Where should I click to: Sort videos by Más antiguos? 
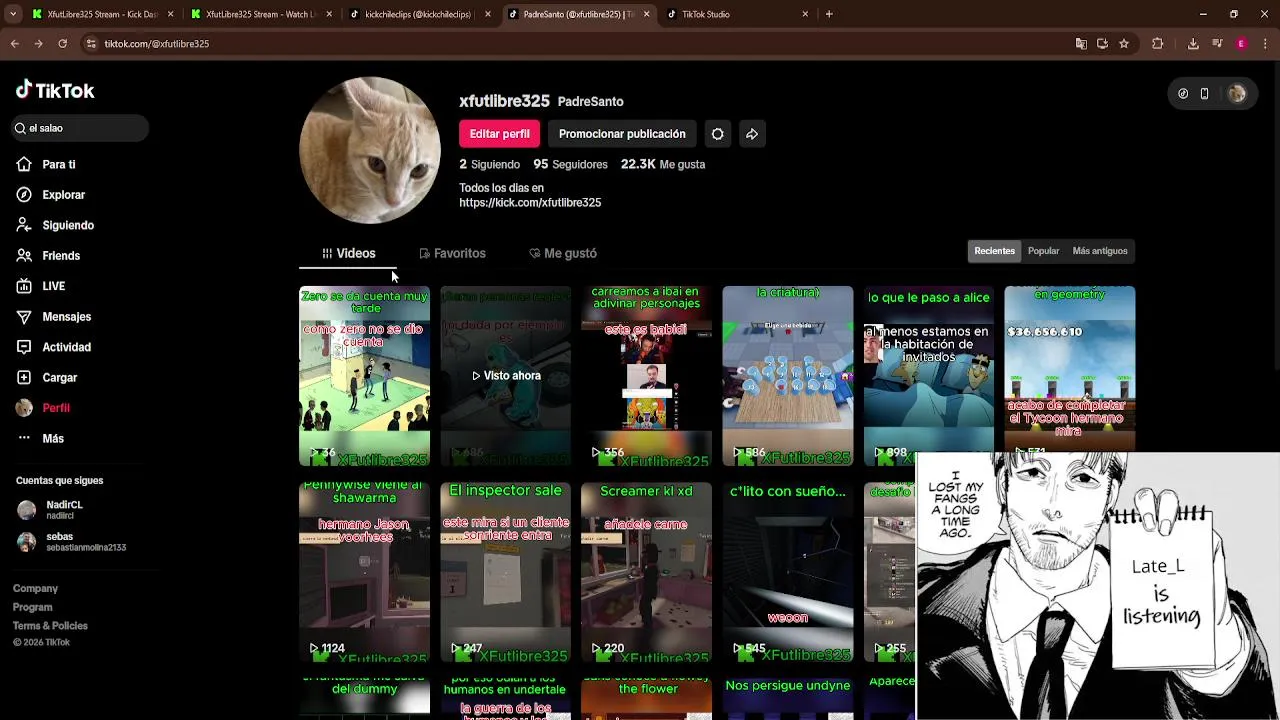pos(1100,251)
